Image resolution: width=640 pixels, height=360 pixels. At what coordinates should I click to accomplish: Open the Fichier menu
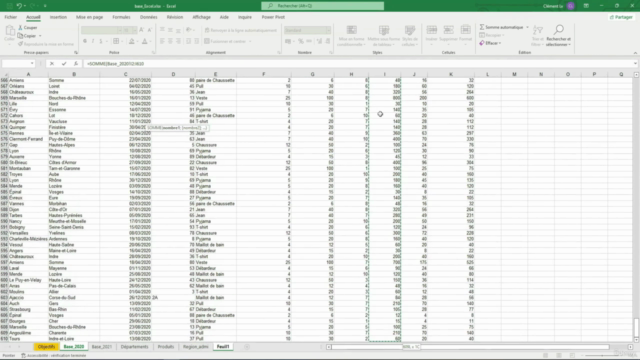11,17
